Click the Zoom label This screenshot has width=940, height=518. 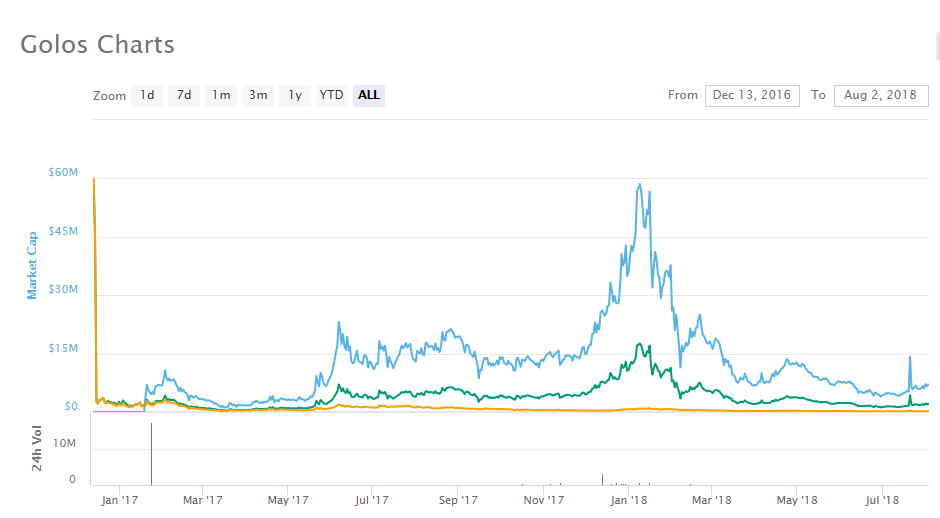tap(109, 96)
